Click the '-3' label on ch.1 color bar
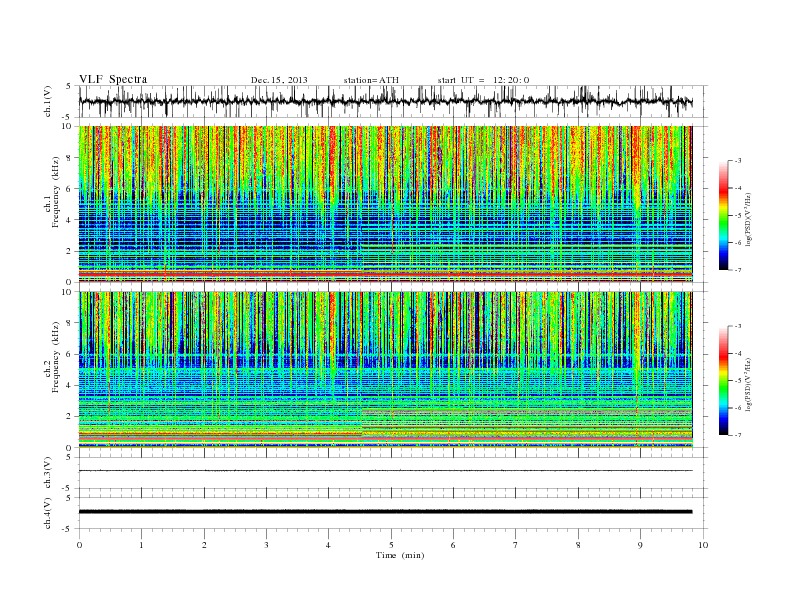Viewport: 792px width, 612px height. pyautogui.click(x=737, y=161)
